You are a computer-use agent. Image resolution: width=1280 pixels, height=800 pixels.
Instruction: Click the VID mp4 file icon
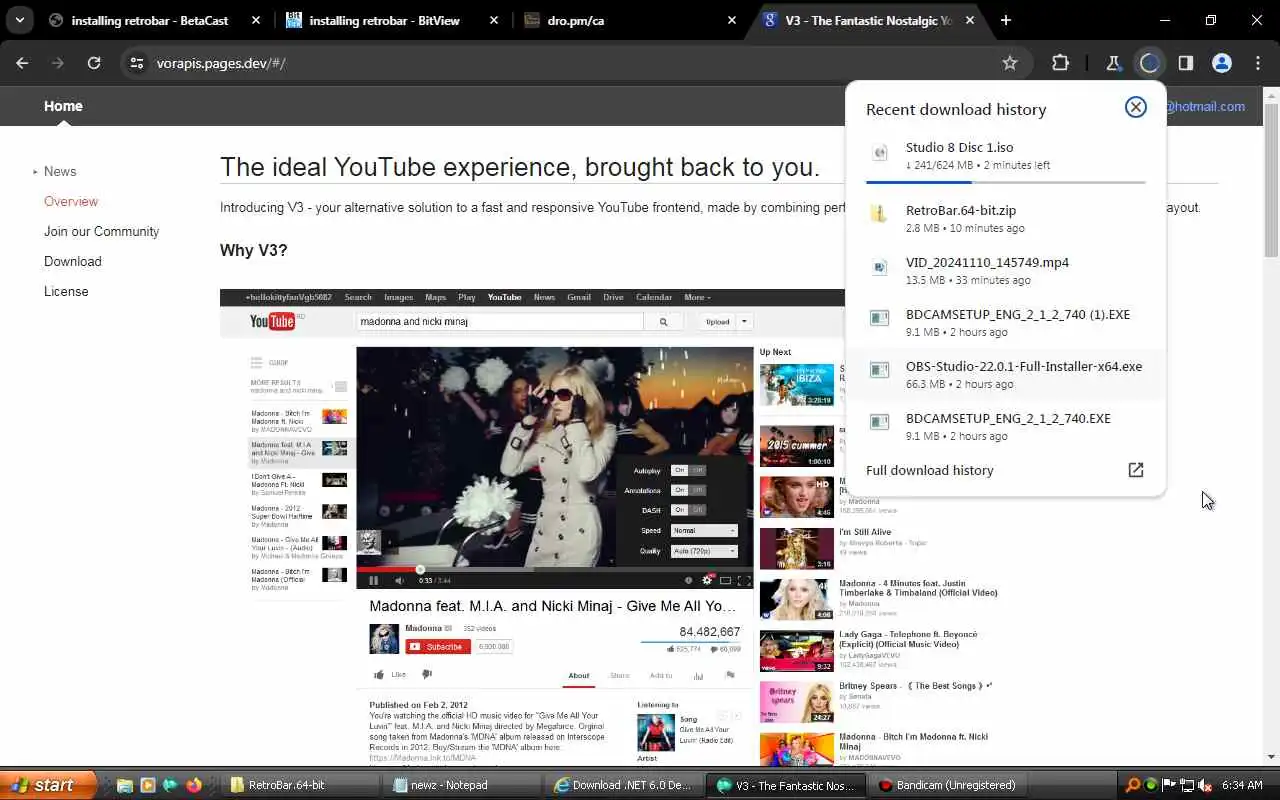(x=879, y=267)
